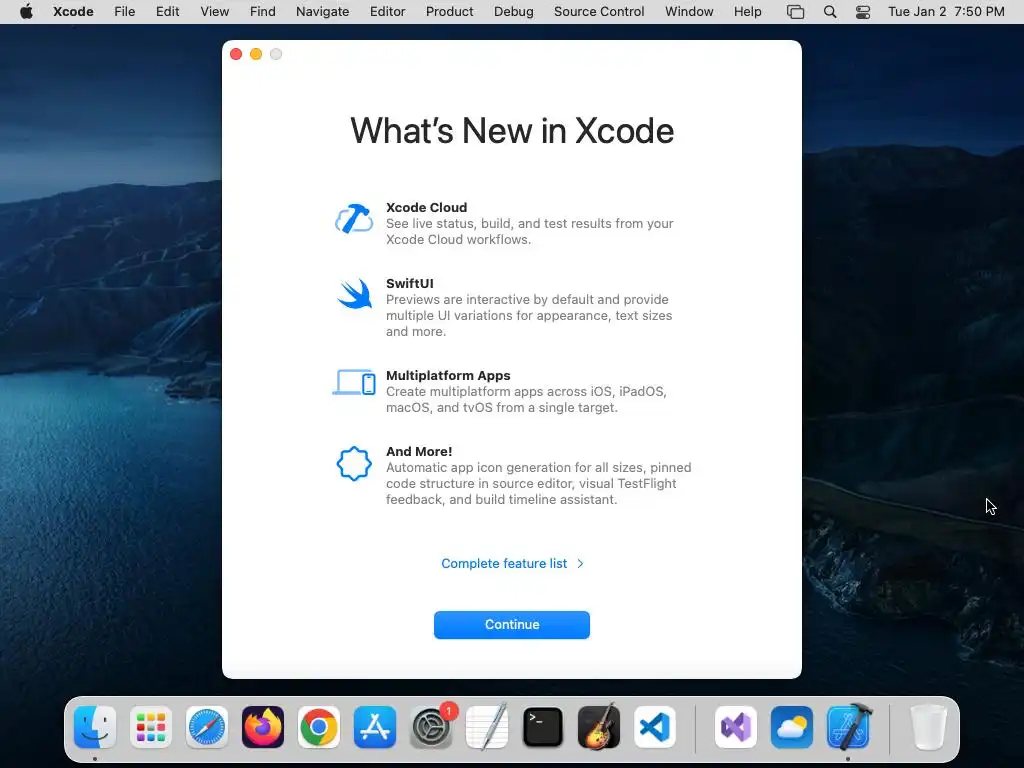The height and width of the screenshot is (768, 1024).
Task: Launch GarageBand from the Dock
Action: click(x=599, y=727)
